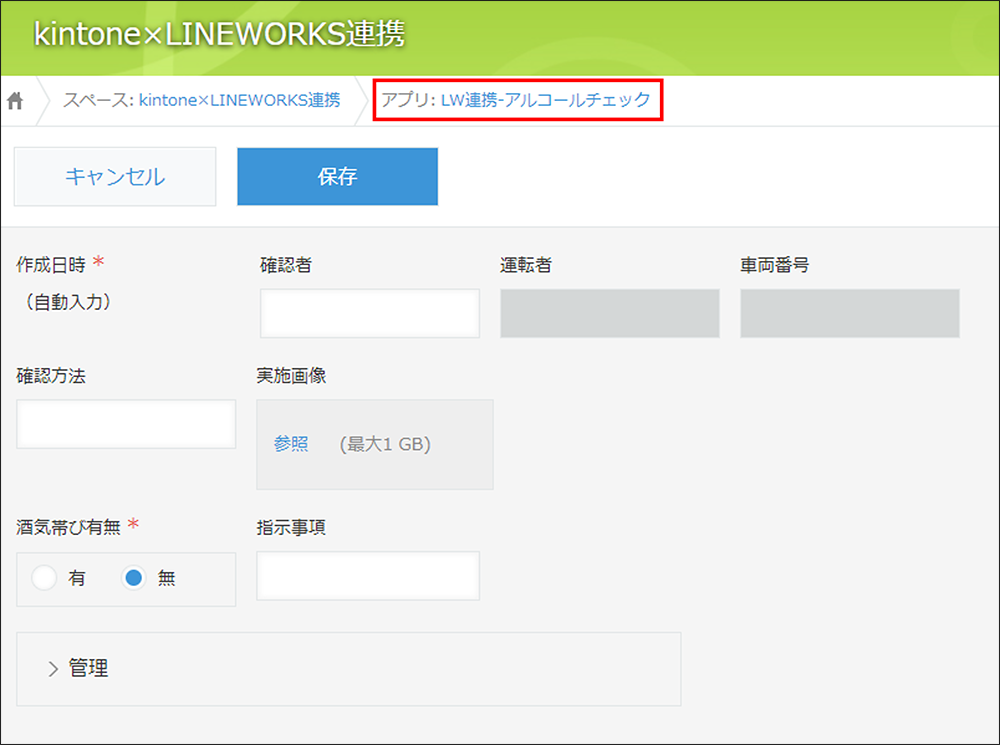Click the キャンセル button
Image resolution: width=1000 pixels, height=745 pixels.
pos(115,177)
